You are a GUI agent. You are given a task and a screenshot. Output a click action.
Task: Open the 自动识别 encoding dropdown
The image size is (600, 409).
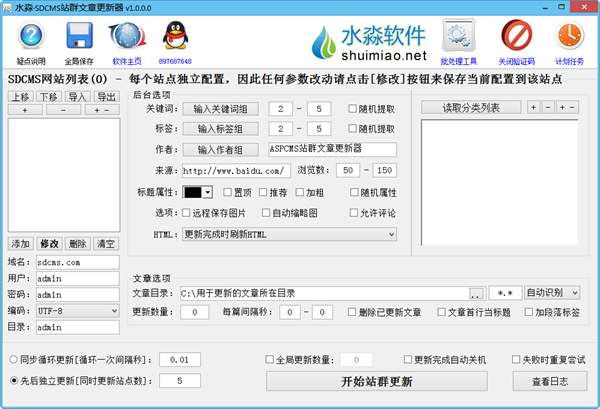(x=552, y=293)
